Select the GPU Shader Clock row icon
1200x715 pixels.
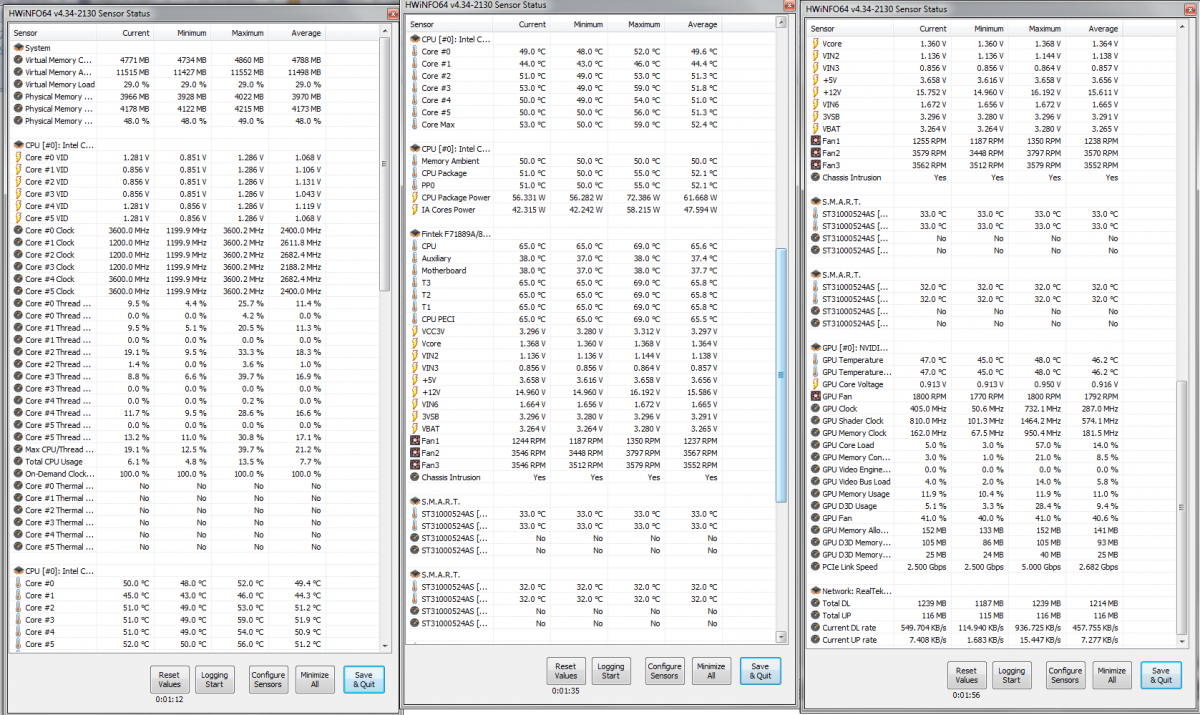(815, 421)
